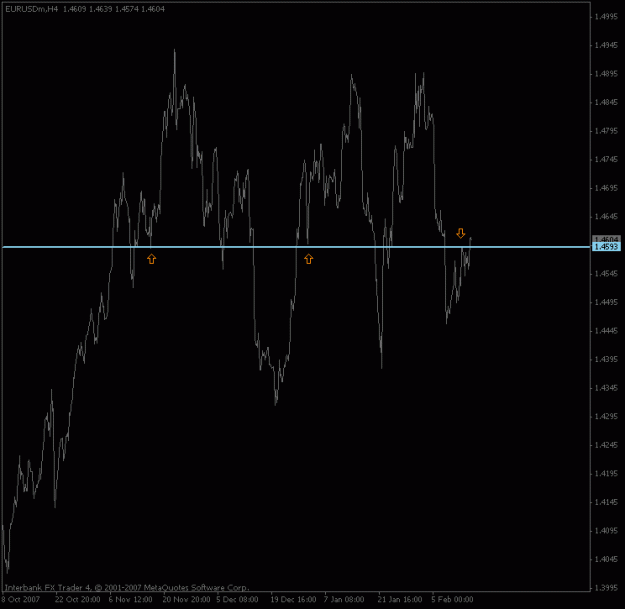
Task: Click the 1.4395 price scale label
Action: point(606,360)
